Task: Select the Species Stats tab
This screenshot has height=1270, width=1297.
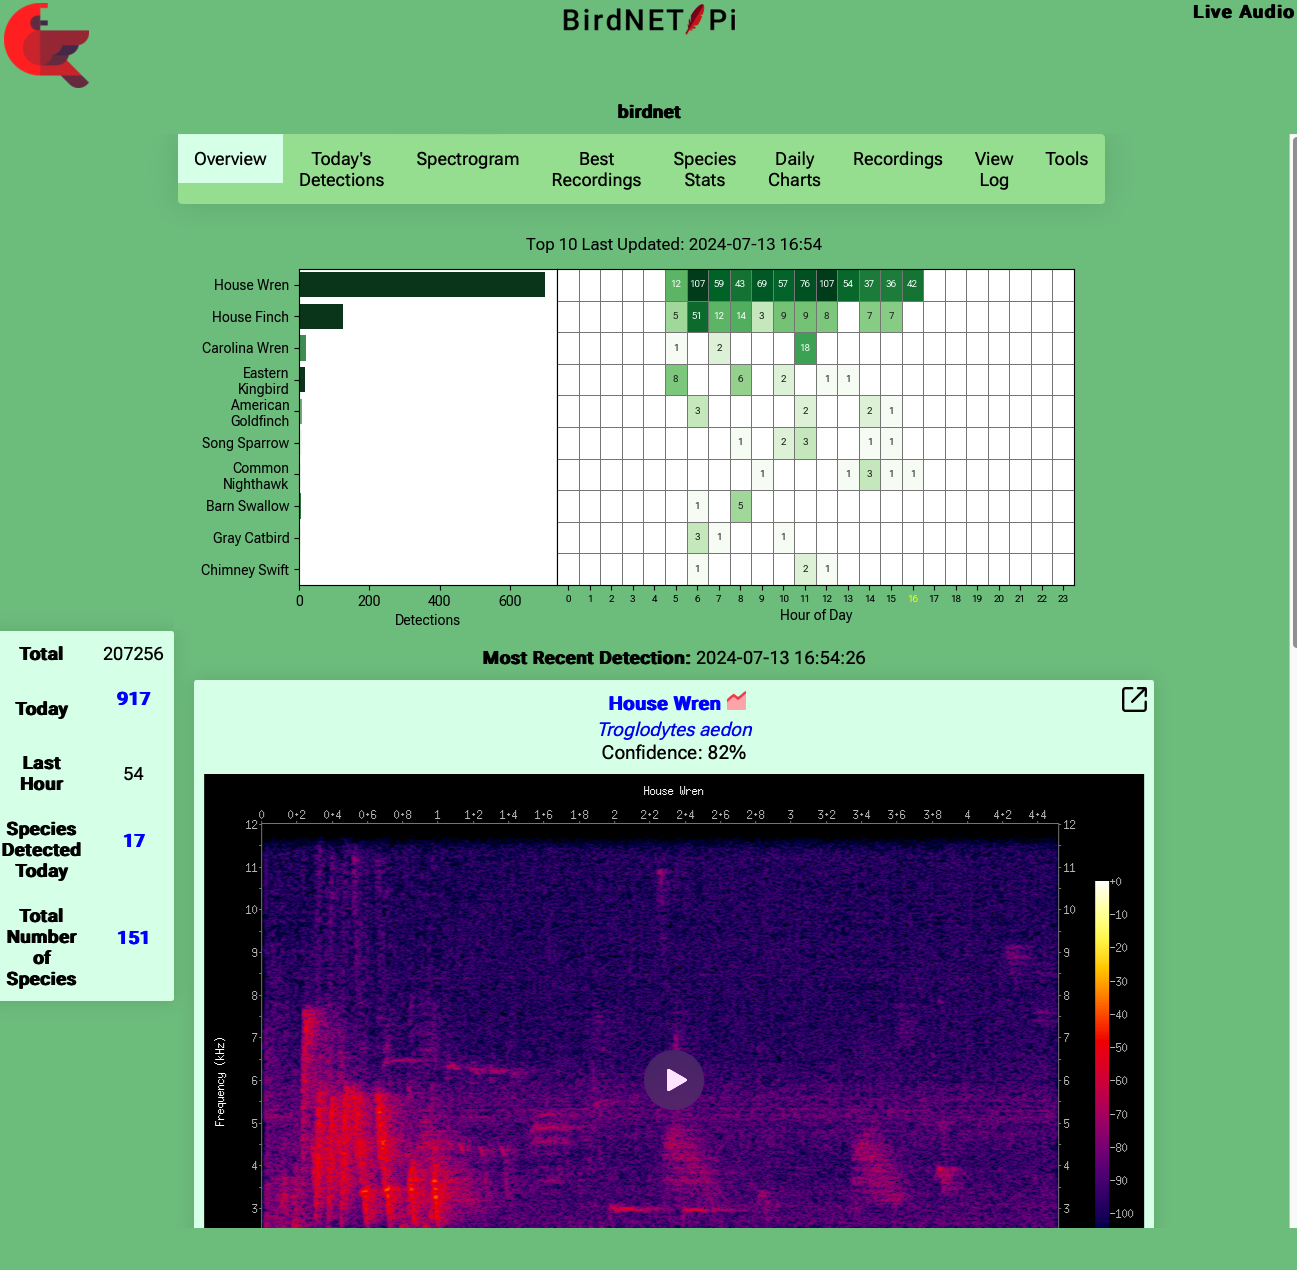Action: 704,169
